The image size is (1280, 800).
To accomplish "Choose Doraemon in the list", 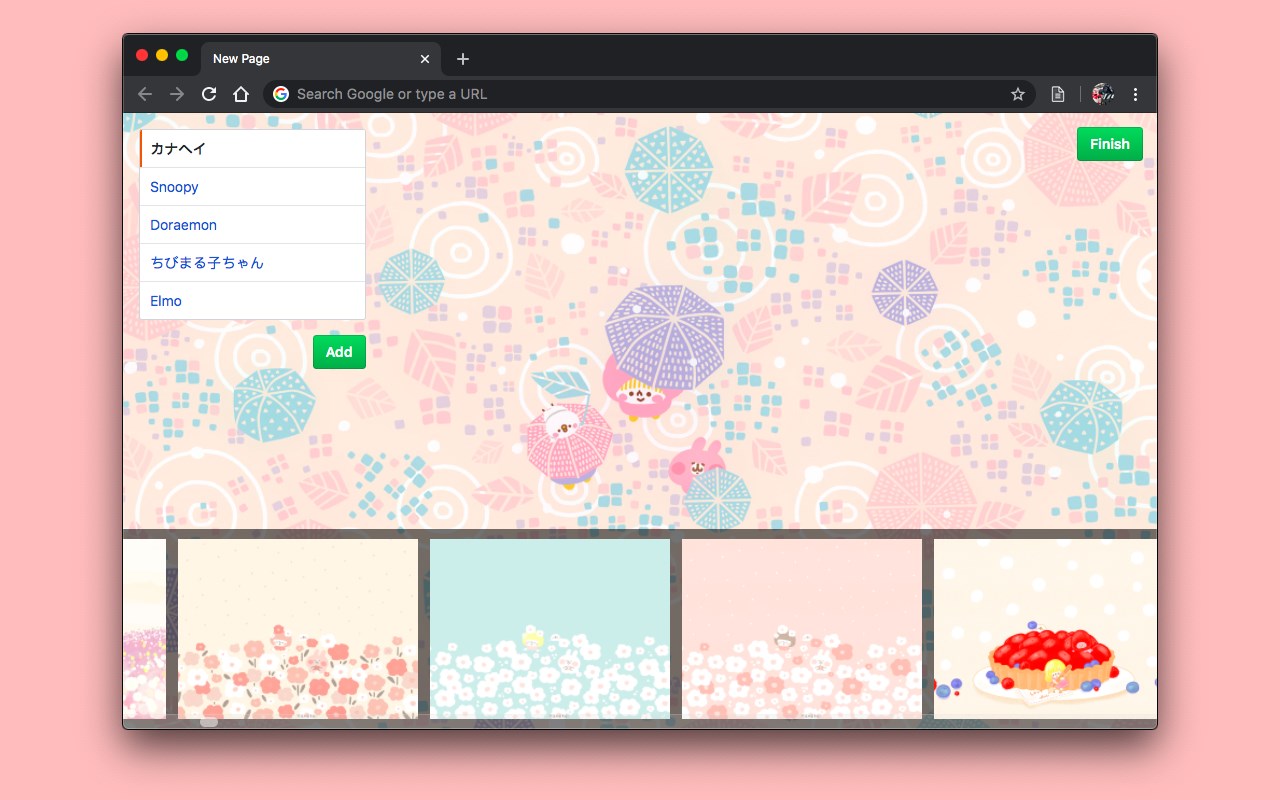I will [x=253, y=225].
